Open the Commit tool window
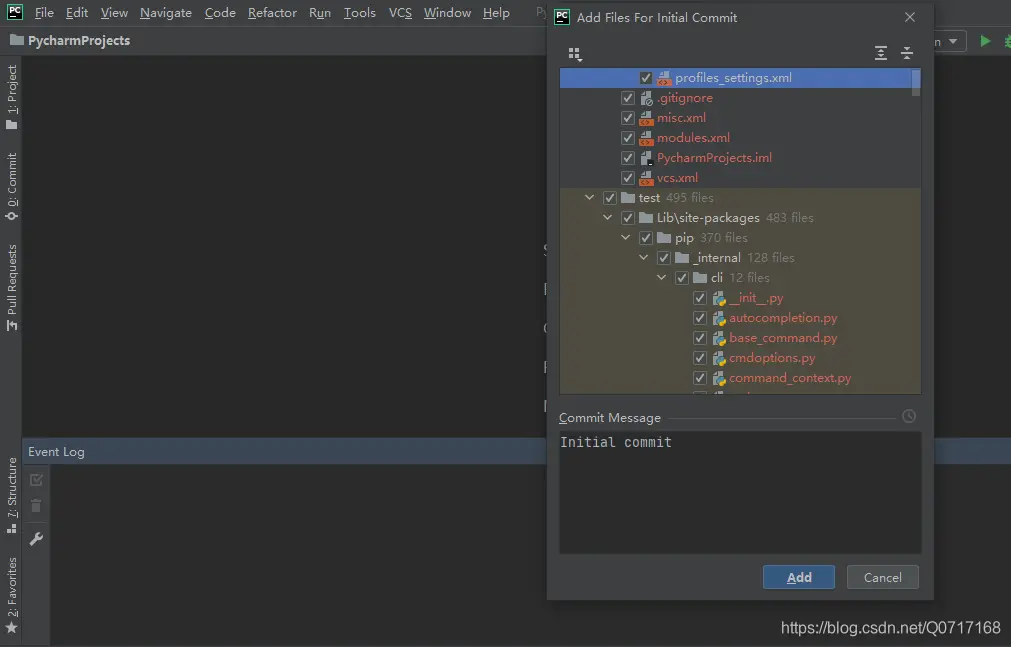Viewport: 1011px width, 647px height. point(12,186)
